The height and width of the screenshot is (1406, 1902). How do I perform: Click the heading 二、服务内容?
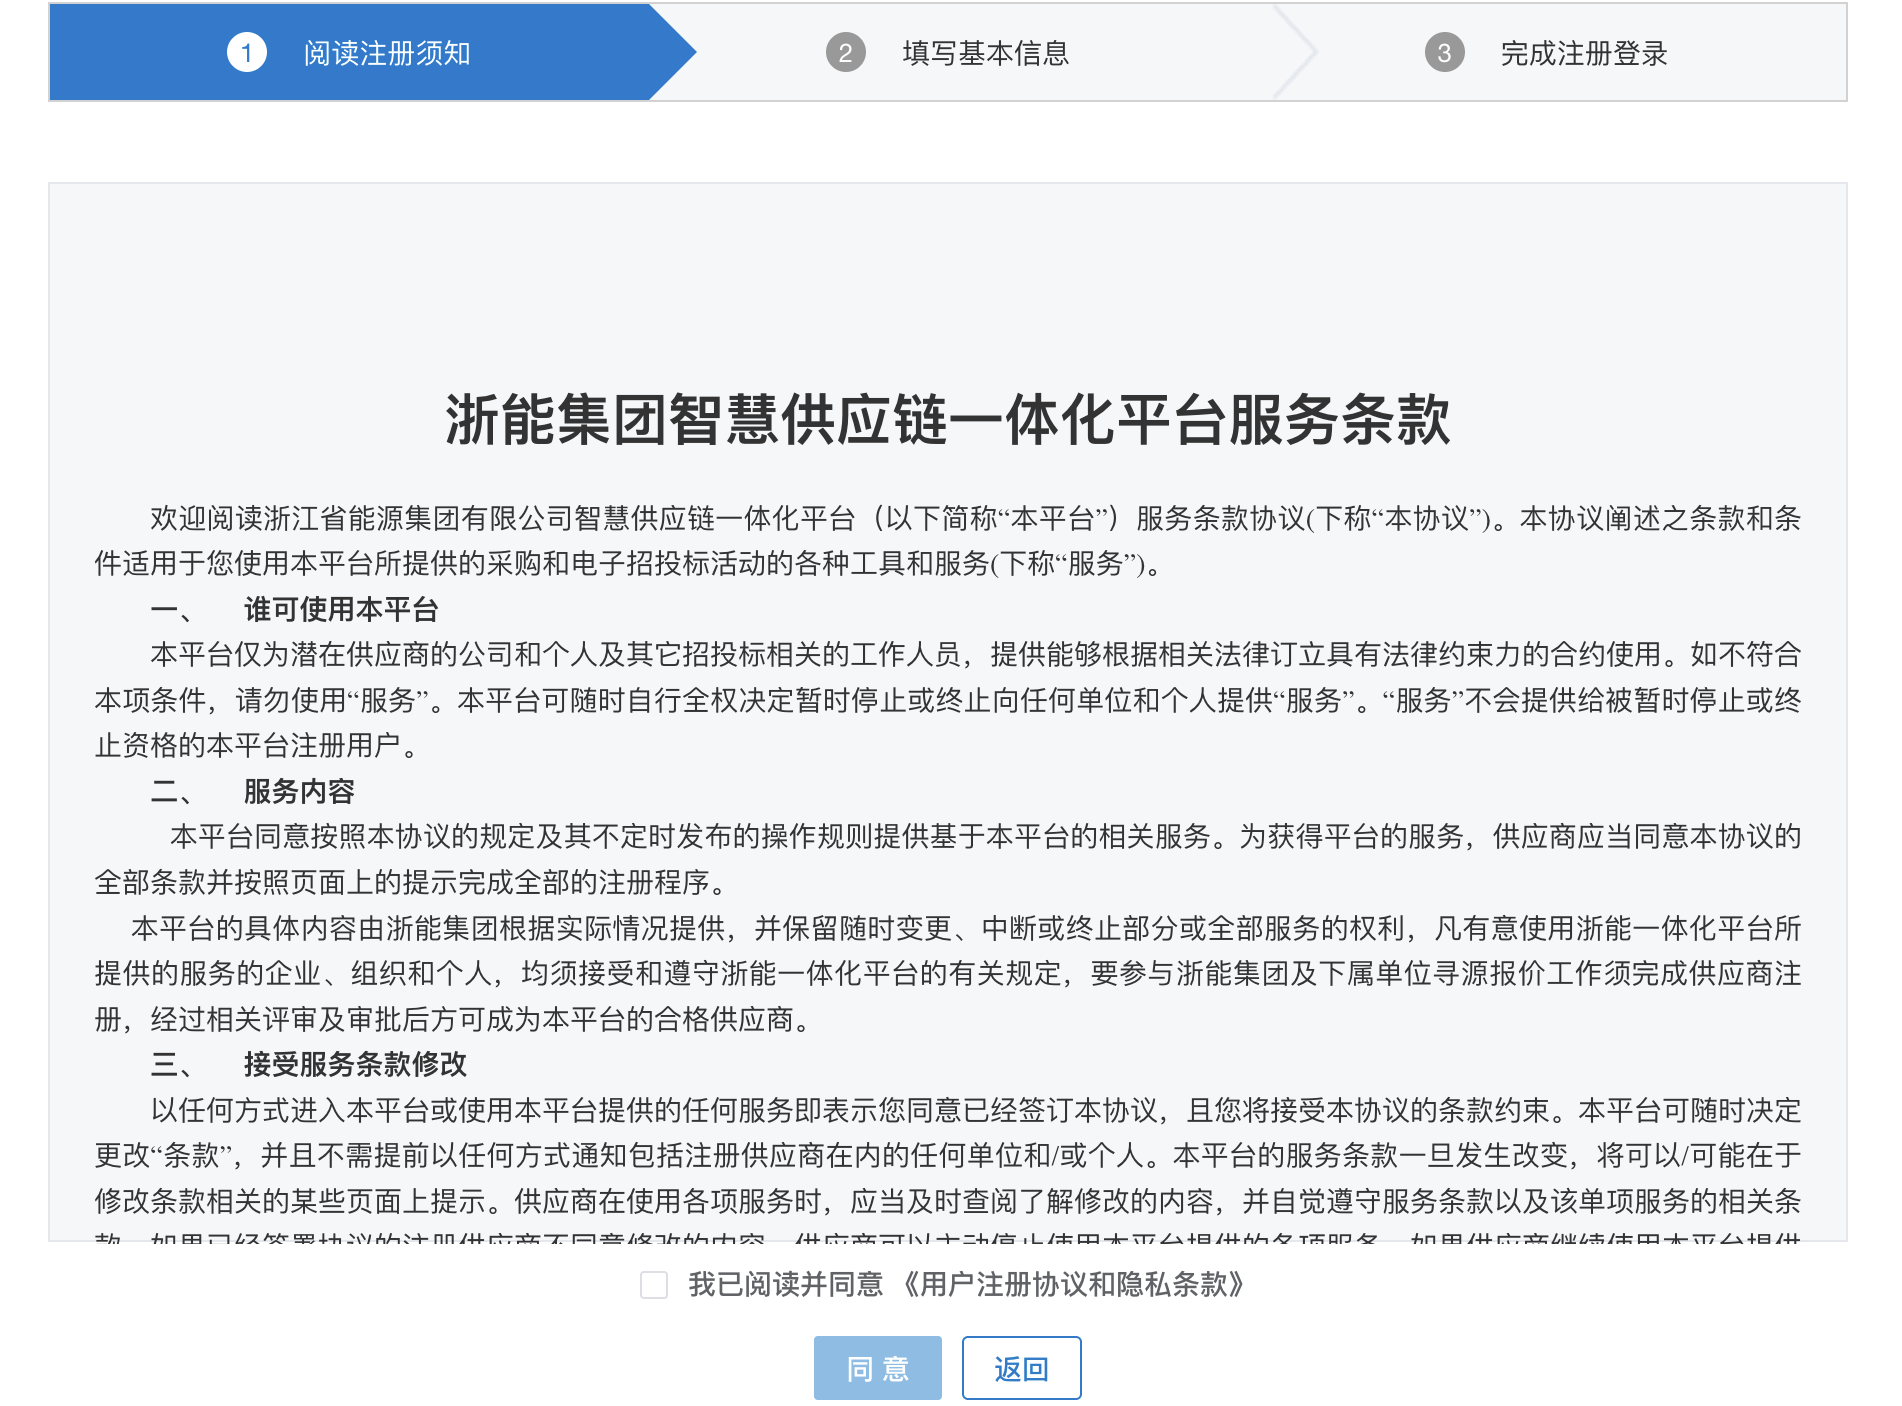pyautogui.click(x=253, y=791)
